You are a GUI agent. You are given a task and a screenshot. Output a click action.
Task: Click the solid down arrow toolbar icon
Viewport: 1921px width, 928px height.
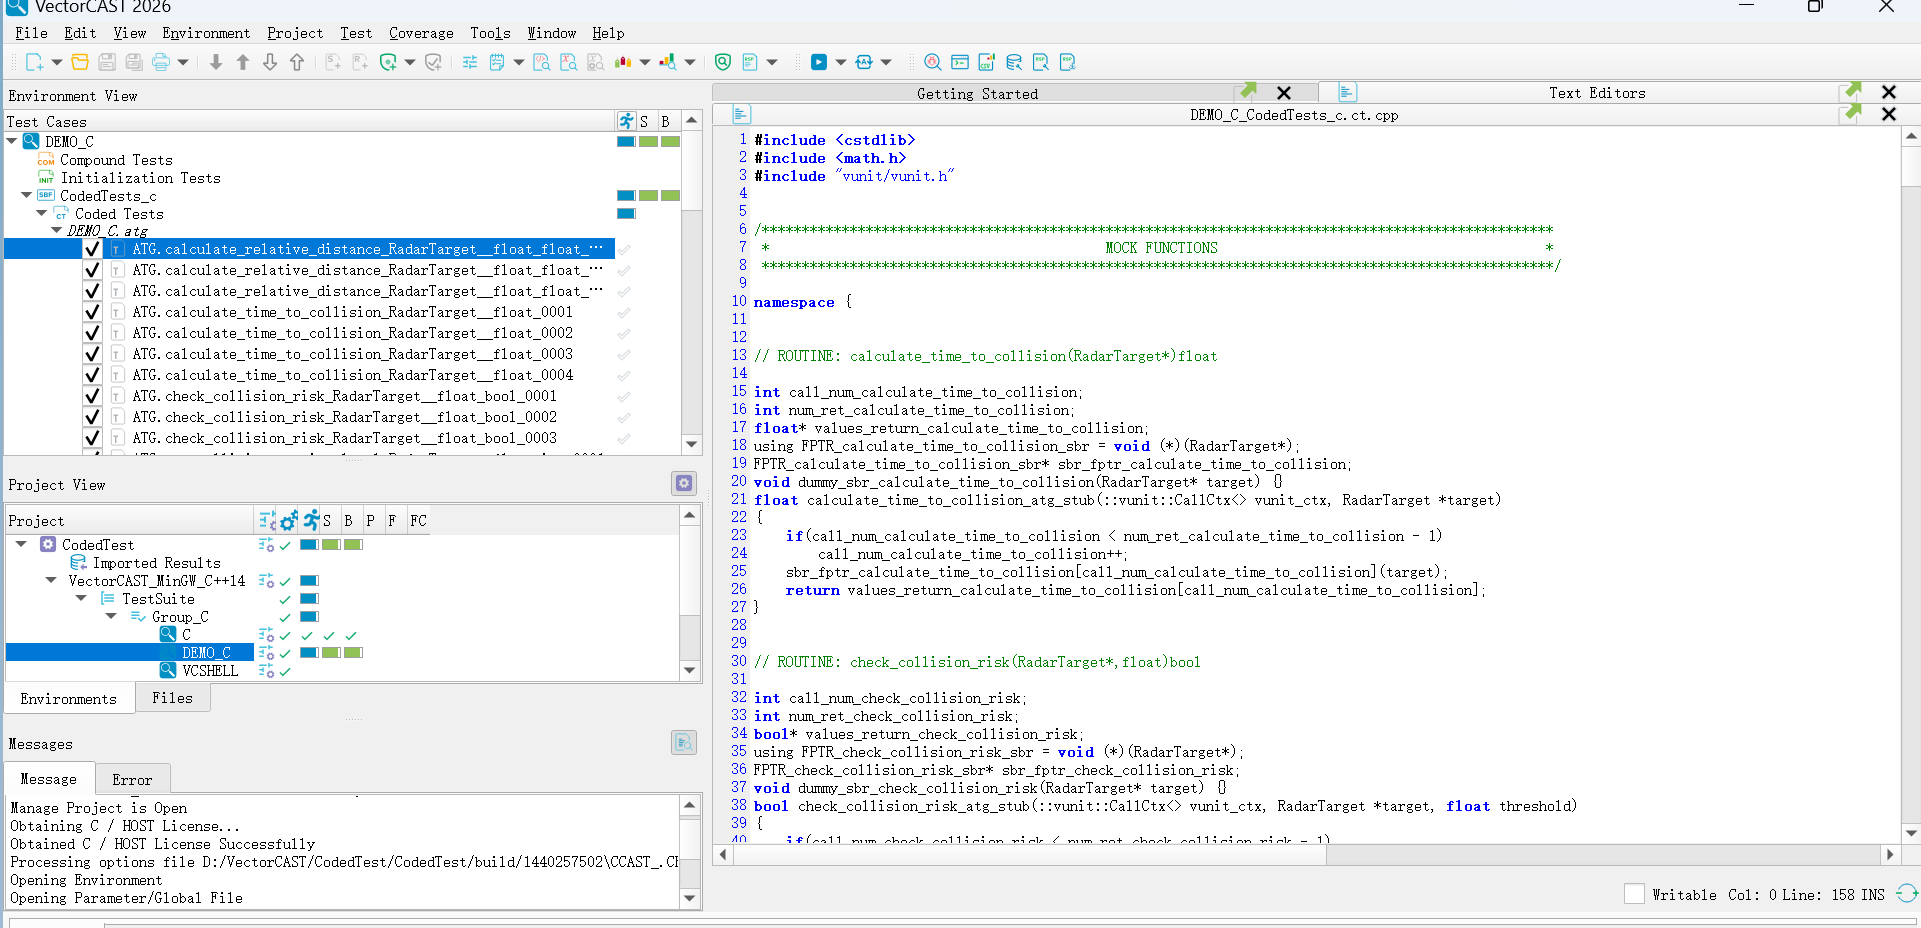(216, 62)
